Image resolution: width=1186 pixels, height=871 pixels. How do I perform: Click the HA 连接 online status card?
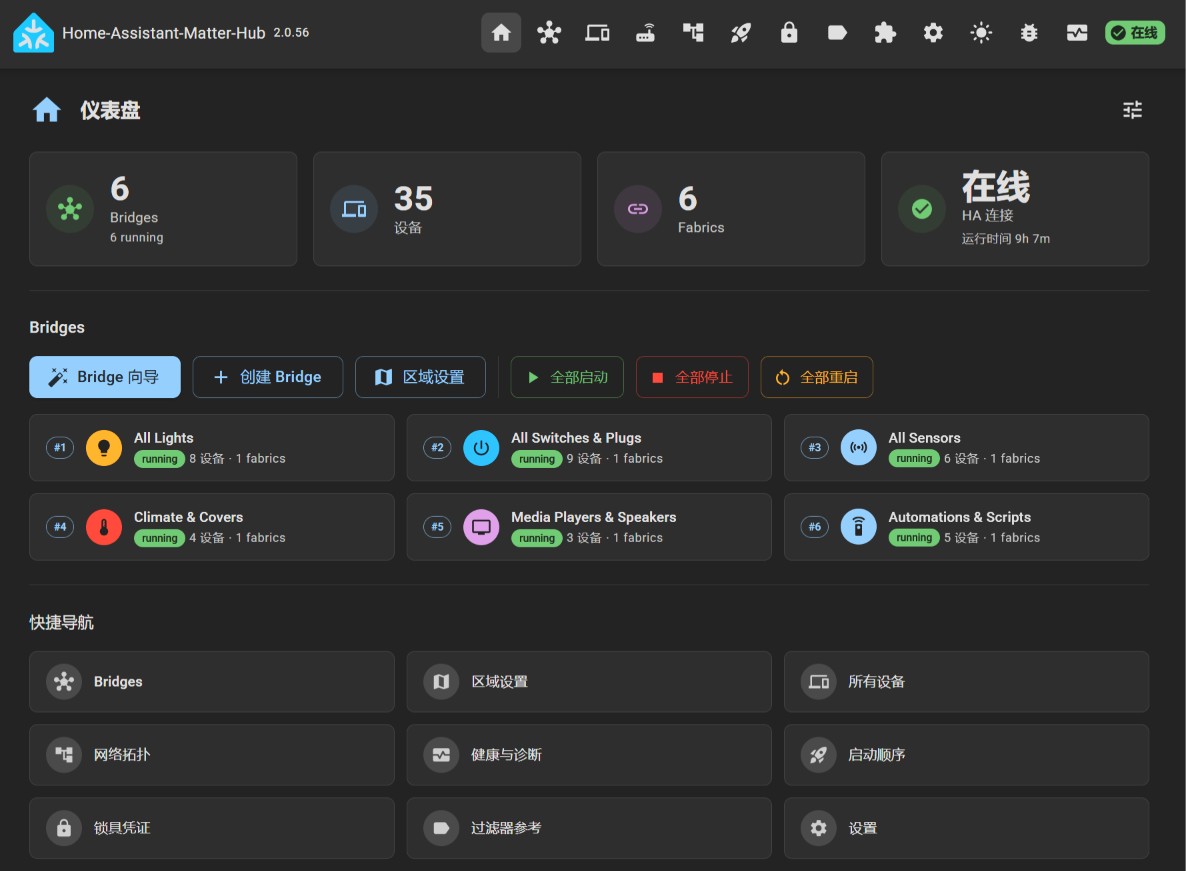(x=1015, y=209)
